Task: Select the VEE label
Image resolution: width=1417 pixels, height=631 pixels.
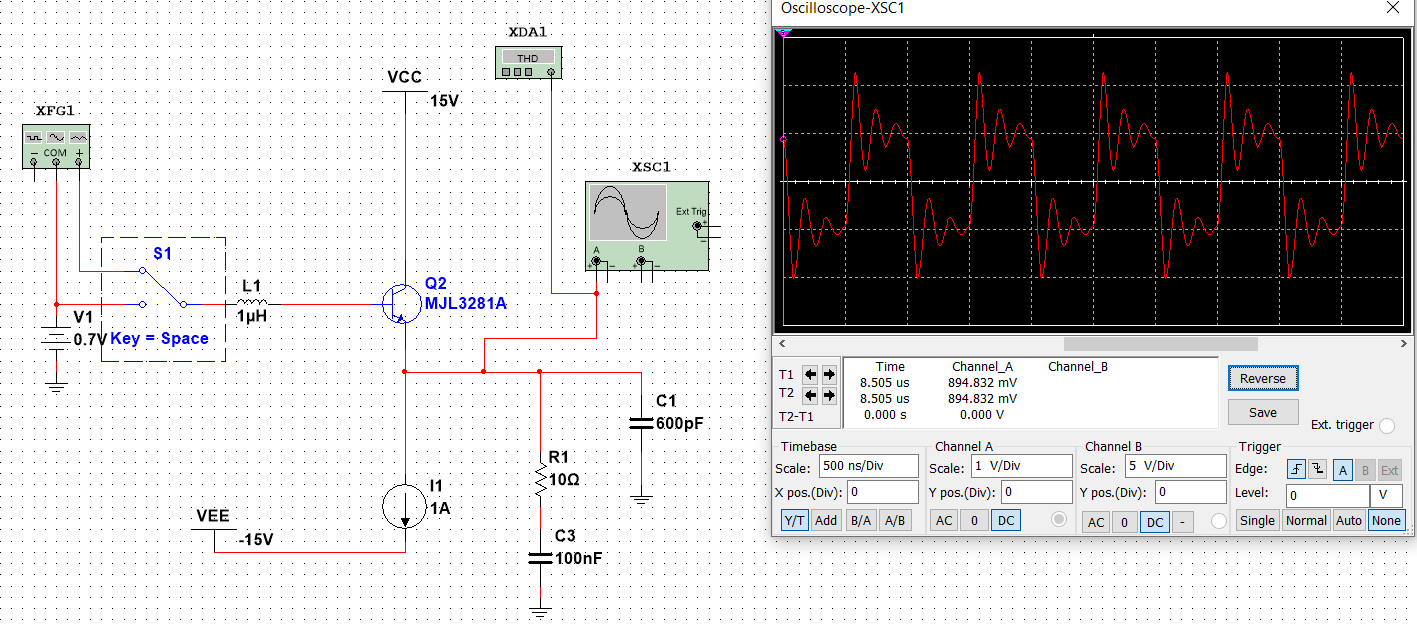Action: (x=213, y=516)
